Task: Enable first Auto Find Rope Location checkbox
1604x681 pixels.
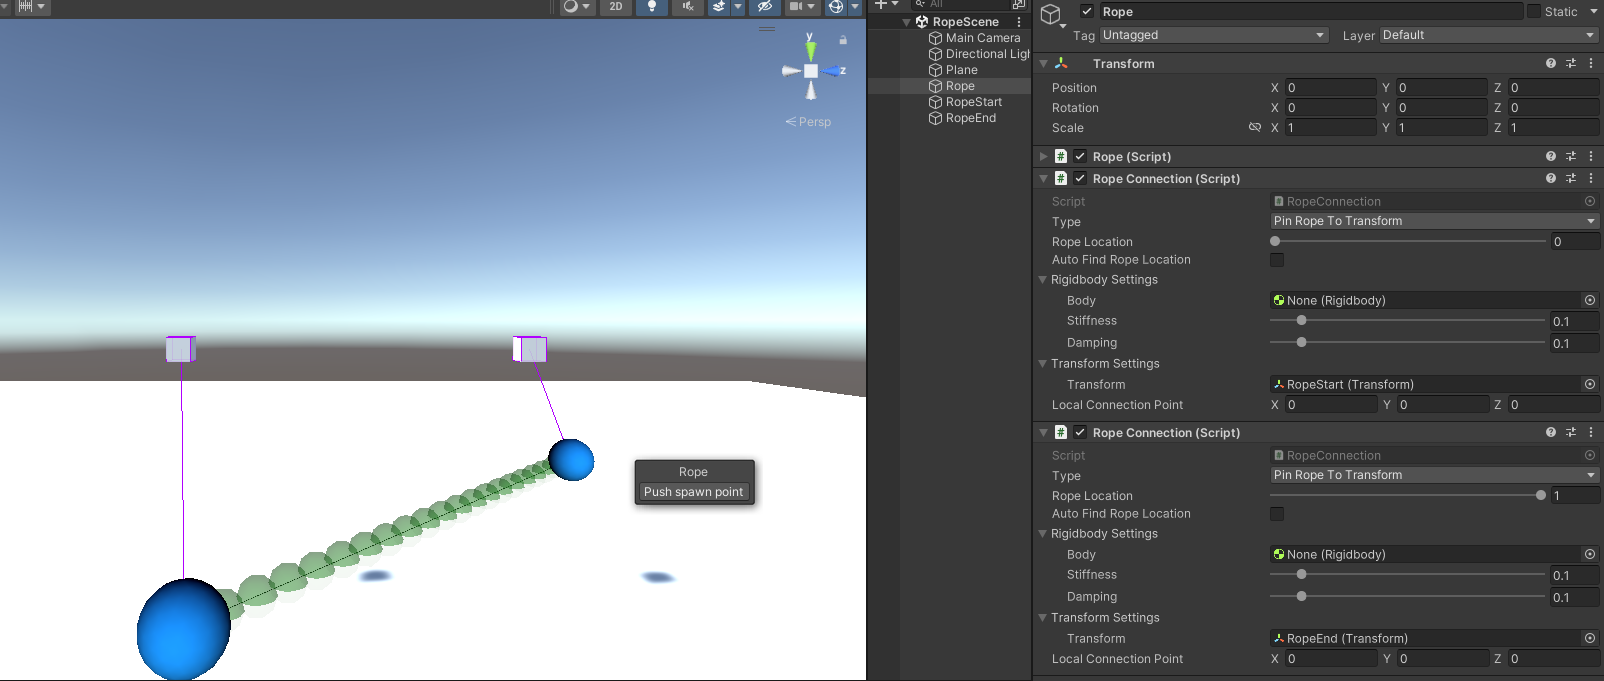Action: pos(1277,260)
